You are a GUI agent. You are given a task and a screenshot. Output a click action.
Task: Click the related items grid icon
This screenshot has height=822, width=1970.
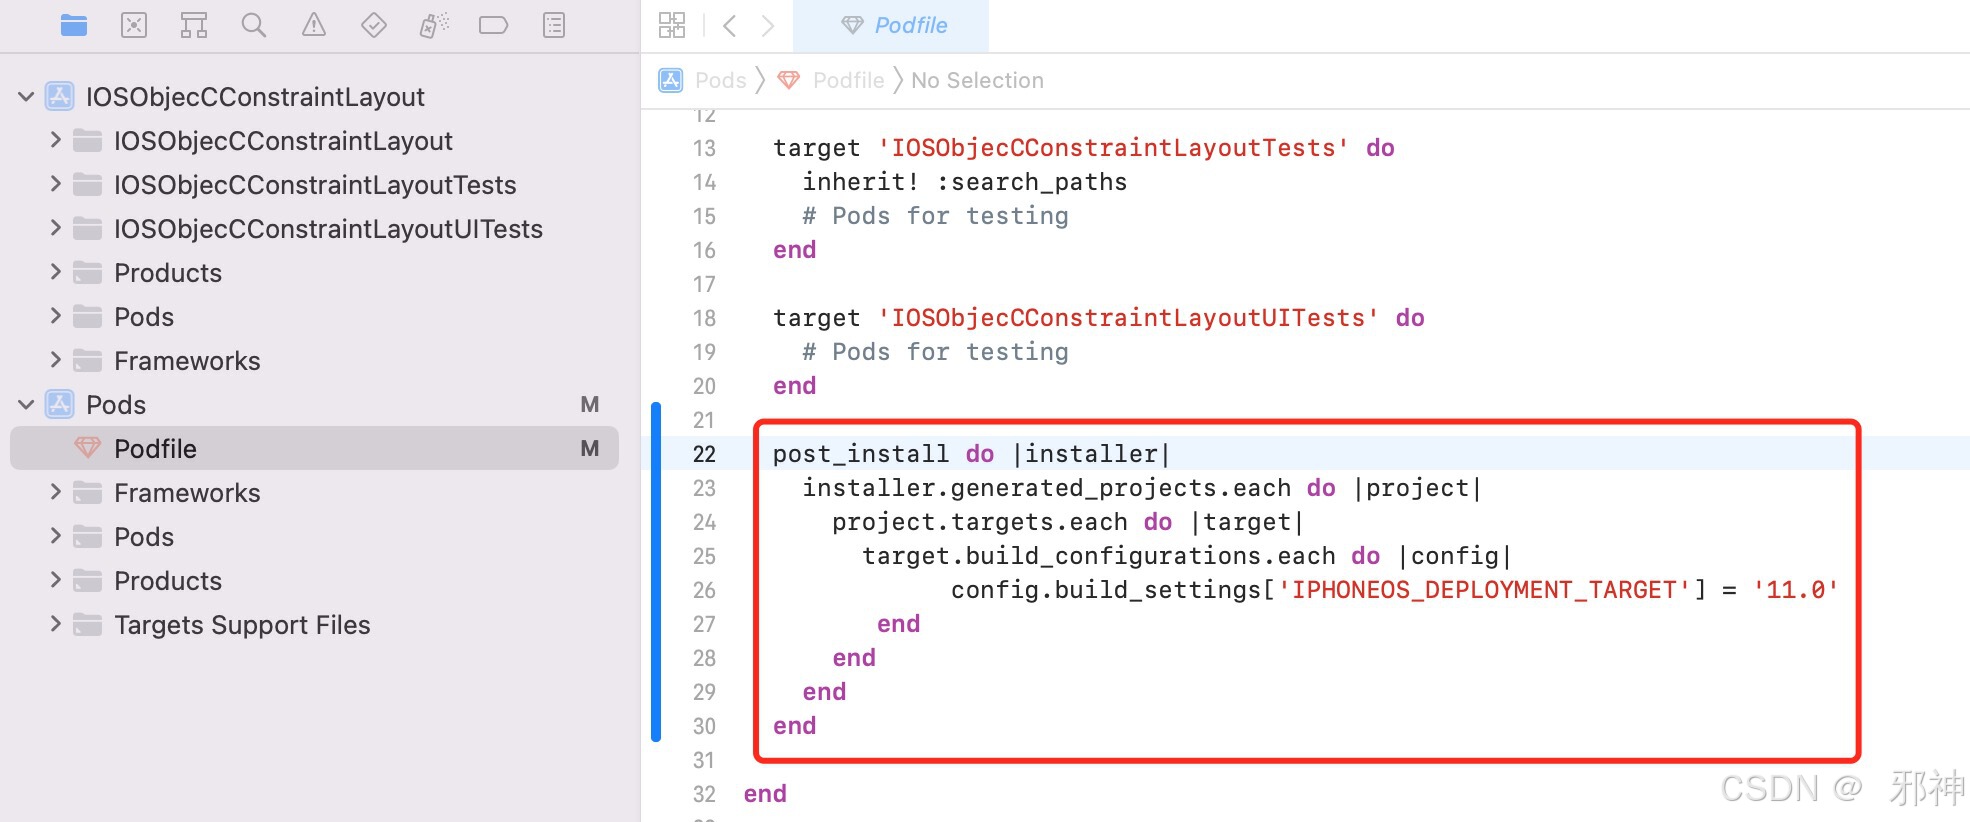click(x=672, y=25)
